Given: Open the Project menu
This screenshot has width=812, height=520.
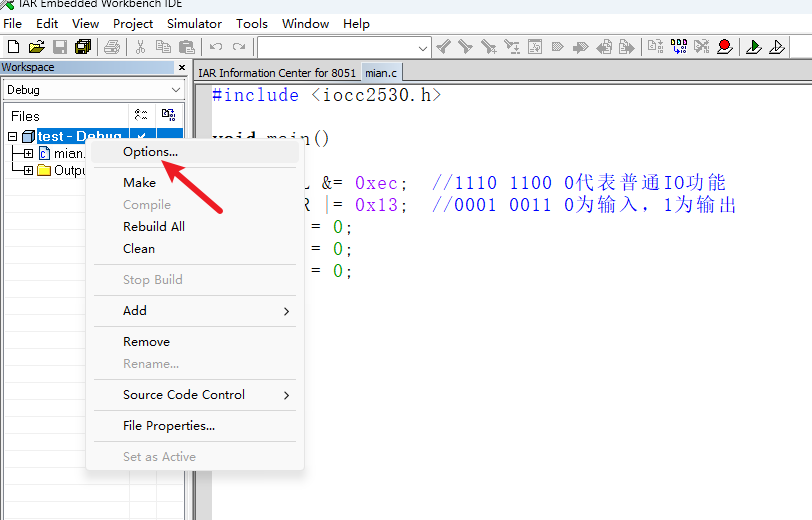Looking at the screenshot, I should [x=133, y=24].
